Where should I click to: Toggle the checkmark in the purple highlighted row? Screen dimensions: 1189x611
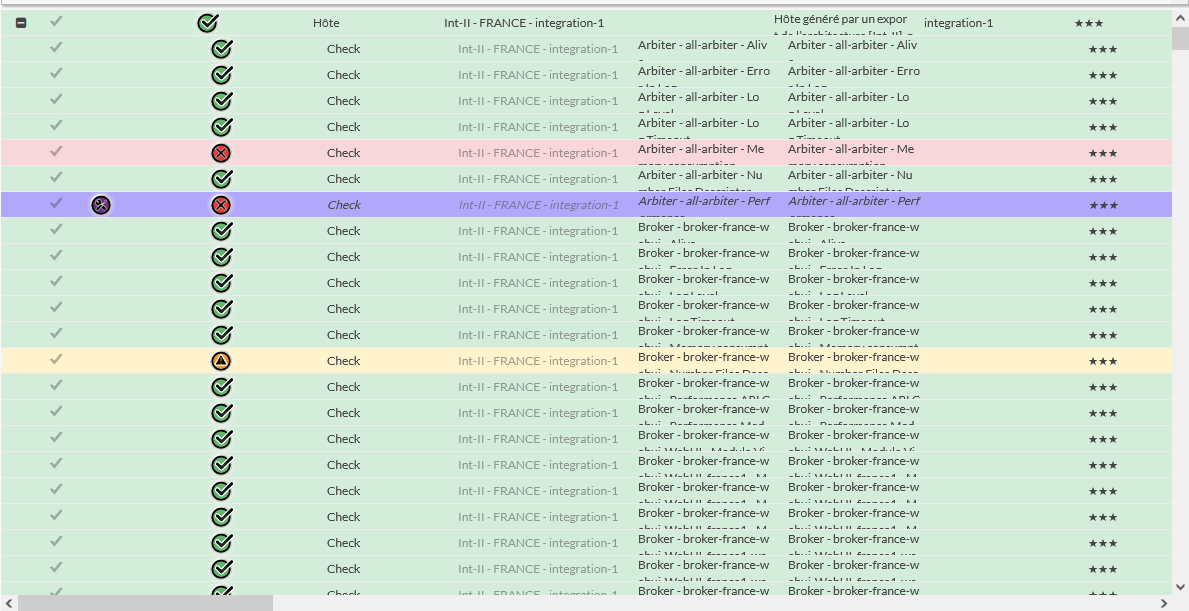(x=56, y=203)
